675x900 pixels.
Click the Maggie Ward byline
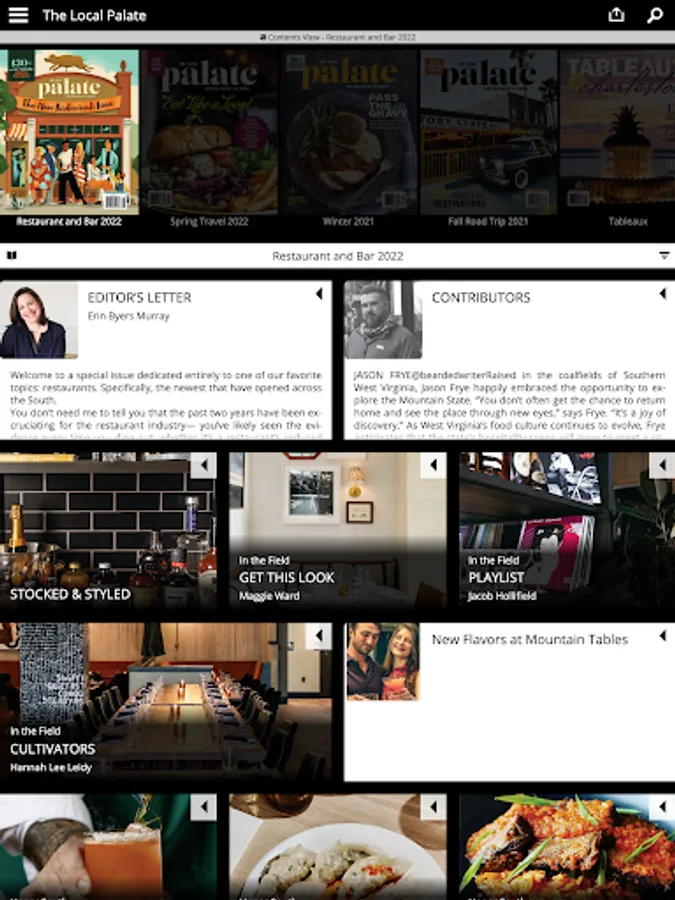(269, 596)
